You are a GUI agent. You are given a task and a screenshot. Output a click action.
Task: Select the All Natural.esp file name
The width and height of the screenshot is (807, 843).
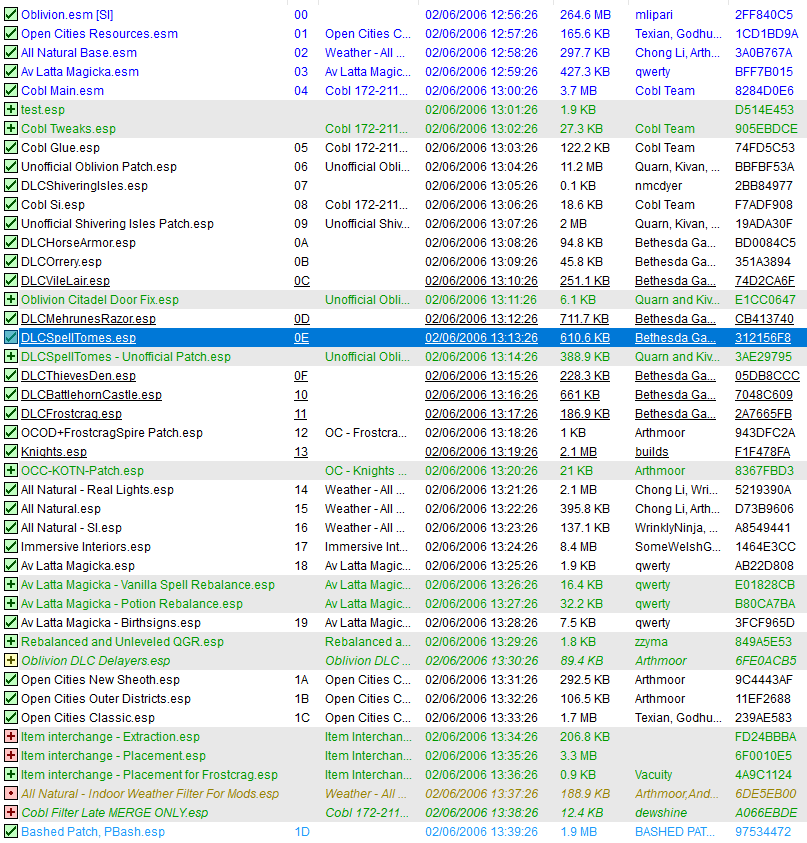tap(61, 509)
